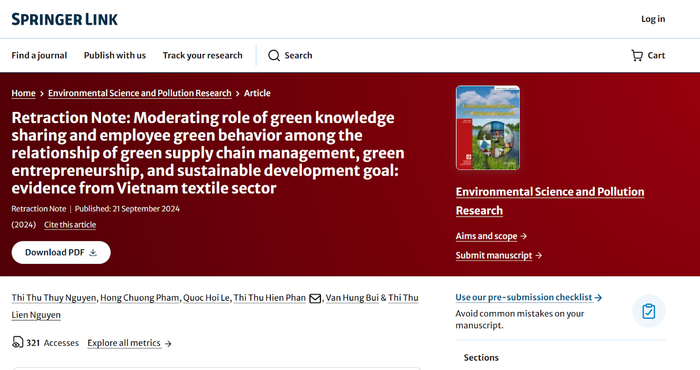700x370 pixels.
Task: Open Publish with us menu
Action: click(x=115, y=55)
